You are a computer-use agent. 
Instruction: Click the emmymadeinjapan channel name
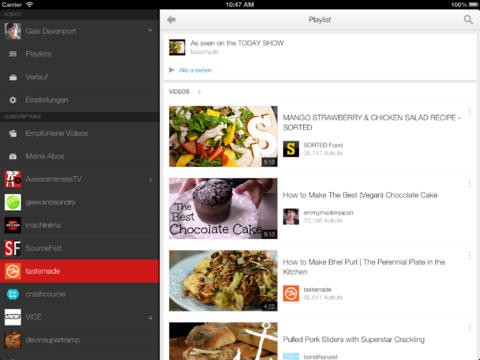point(328,213)
